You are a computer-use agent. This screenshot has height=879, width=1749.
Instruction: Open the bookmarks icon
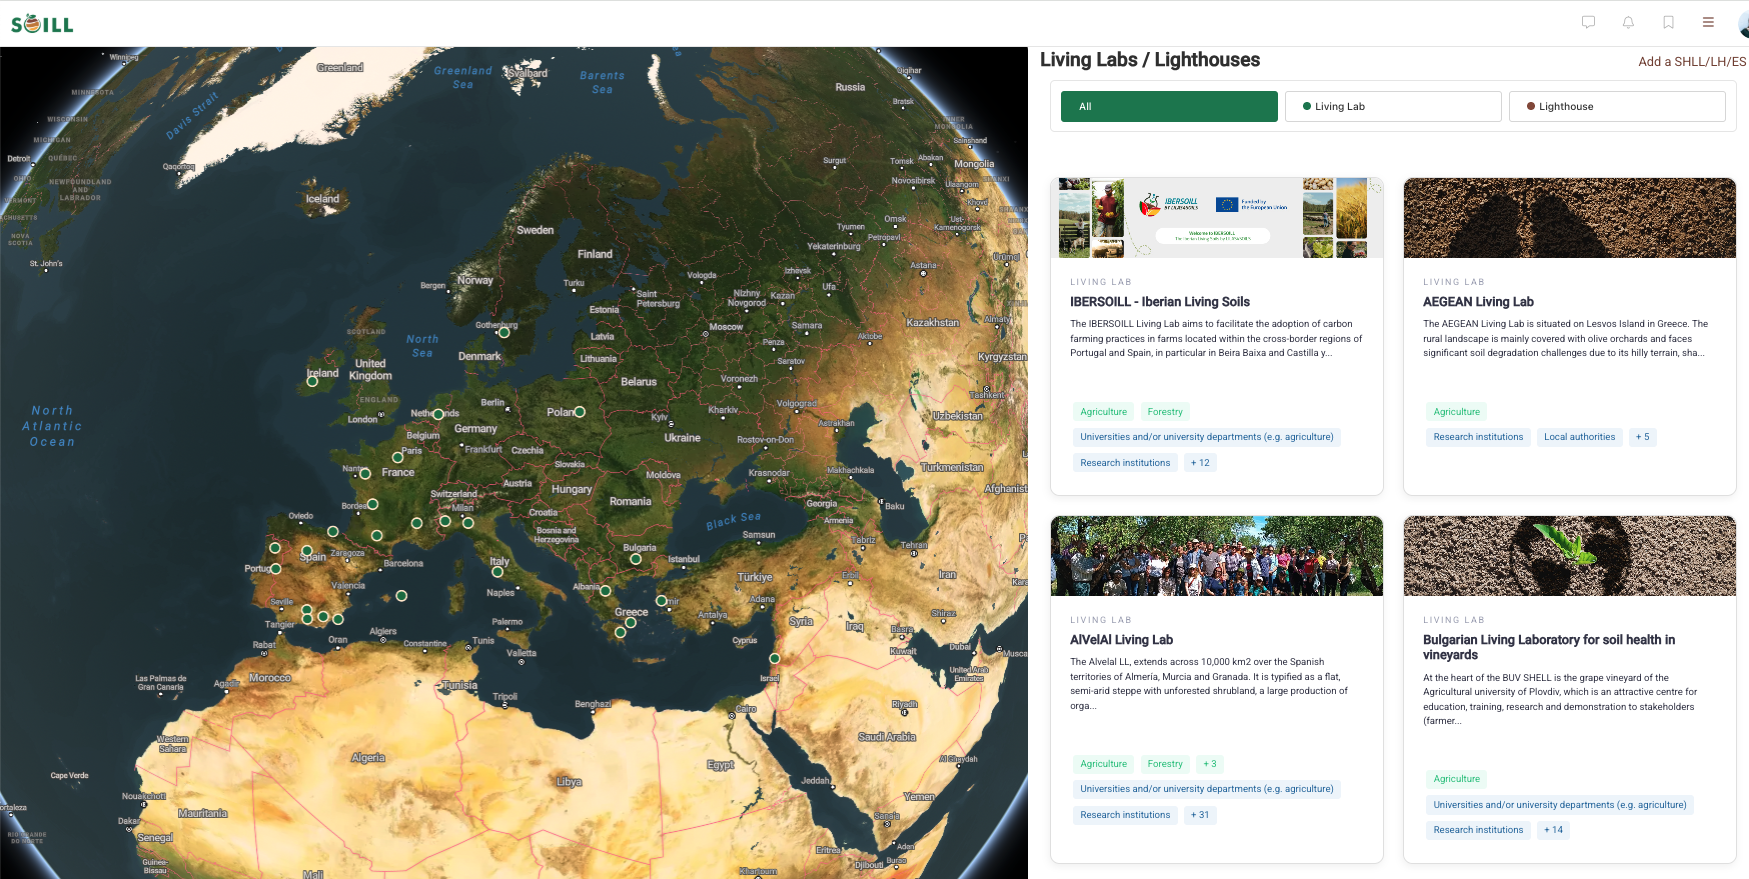click(x=1668, y=22)
